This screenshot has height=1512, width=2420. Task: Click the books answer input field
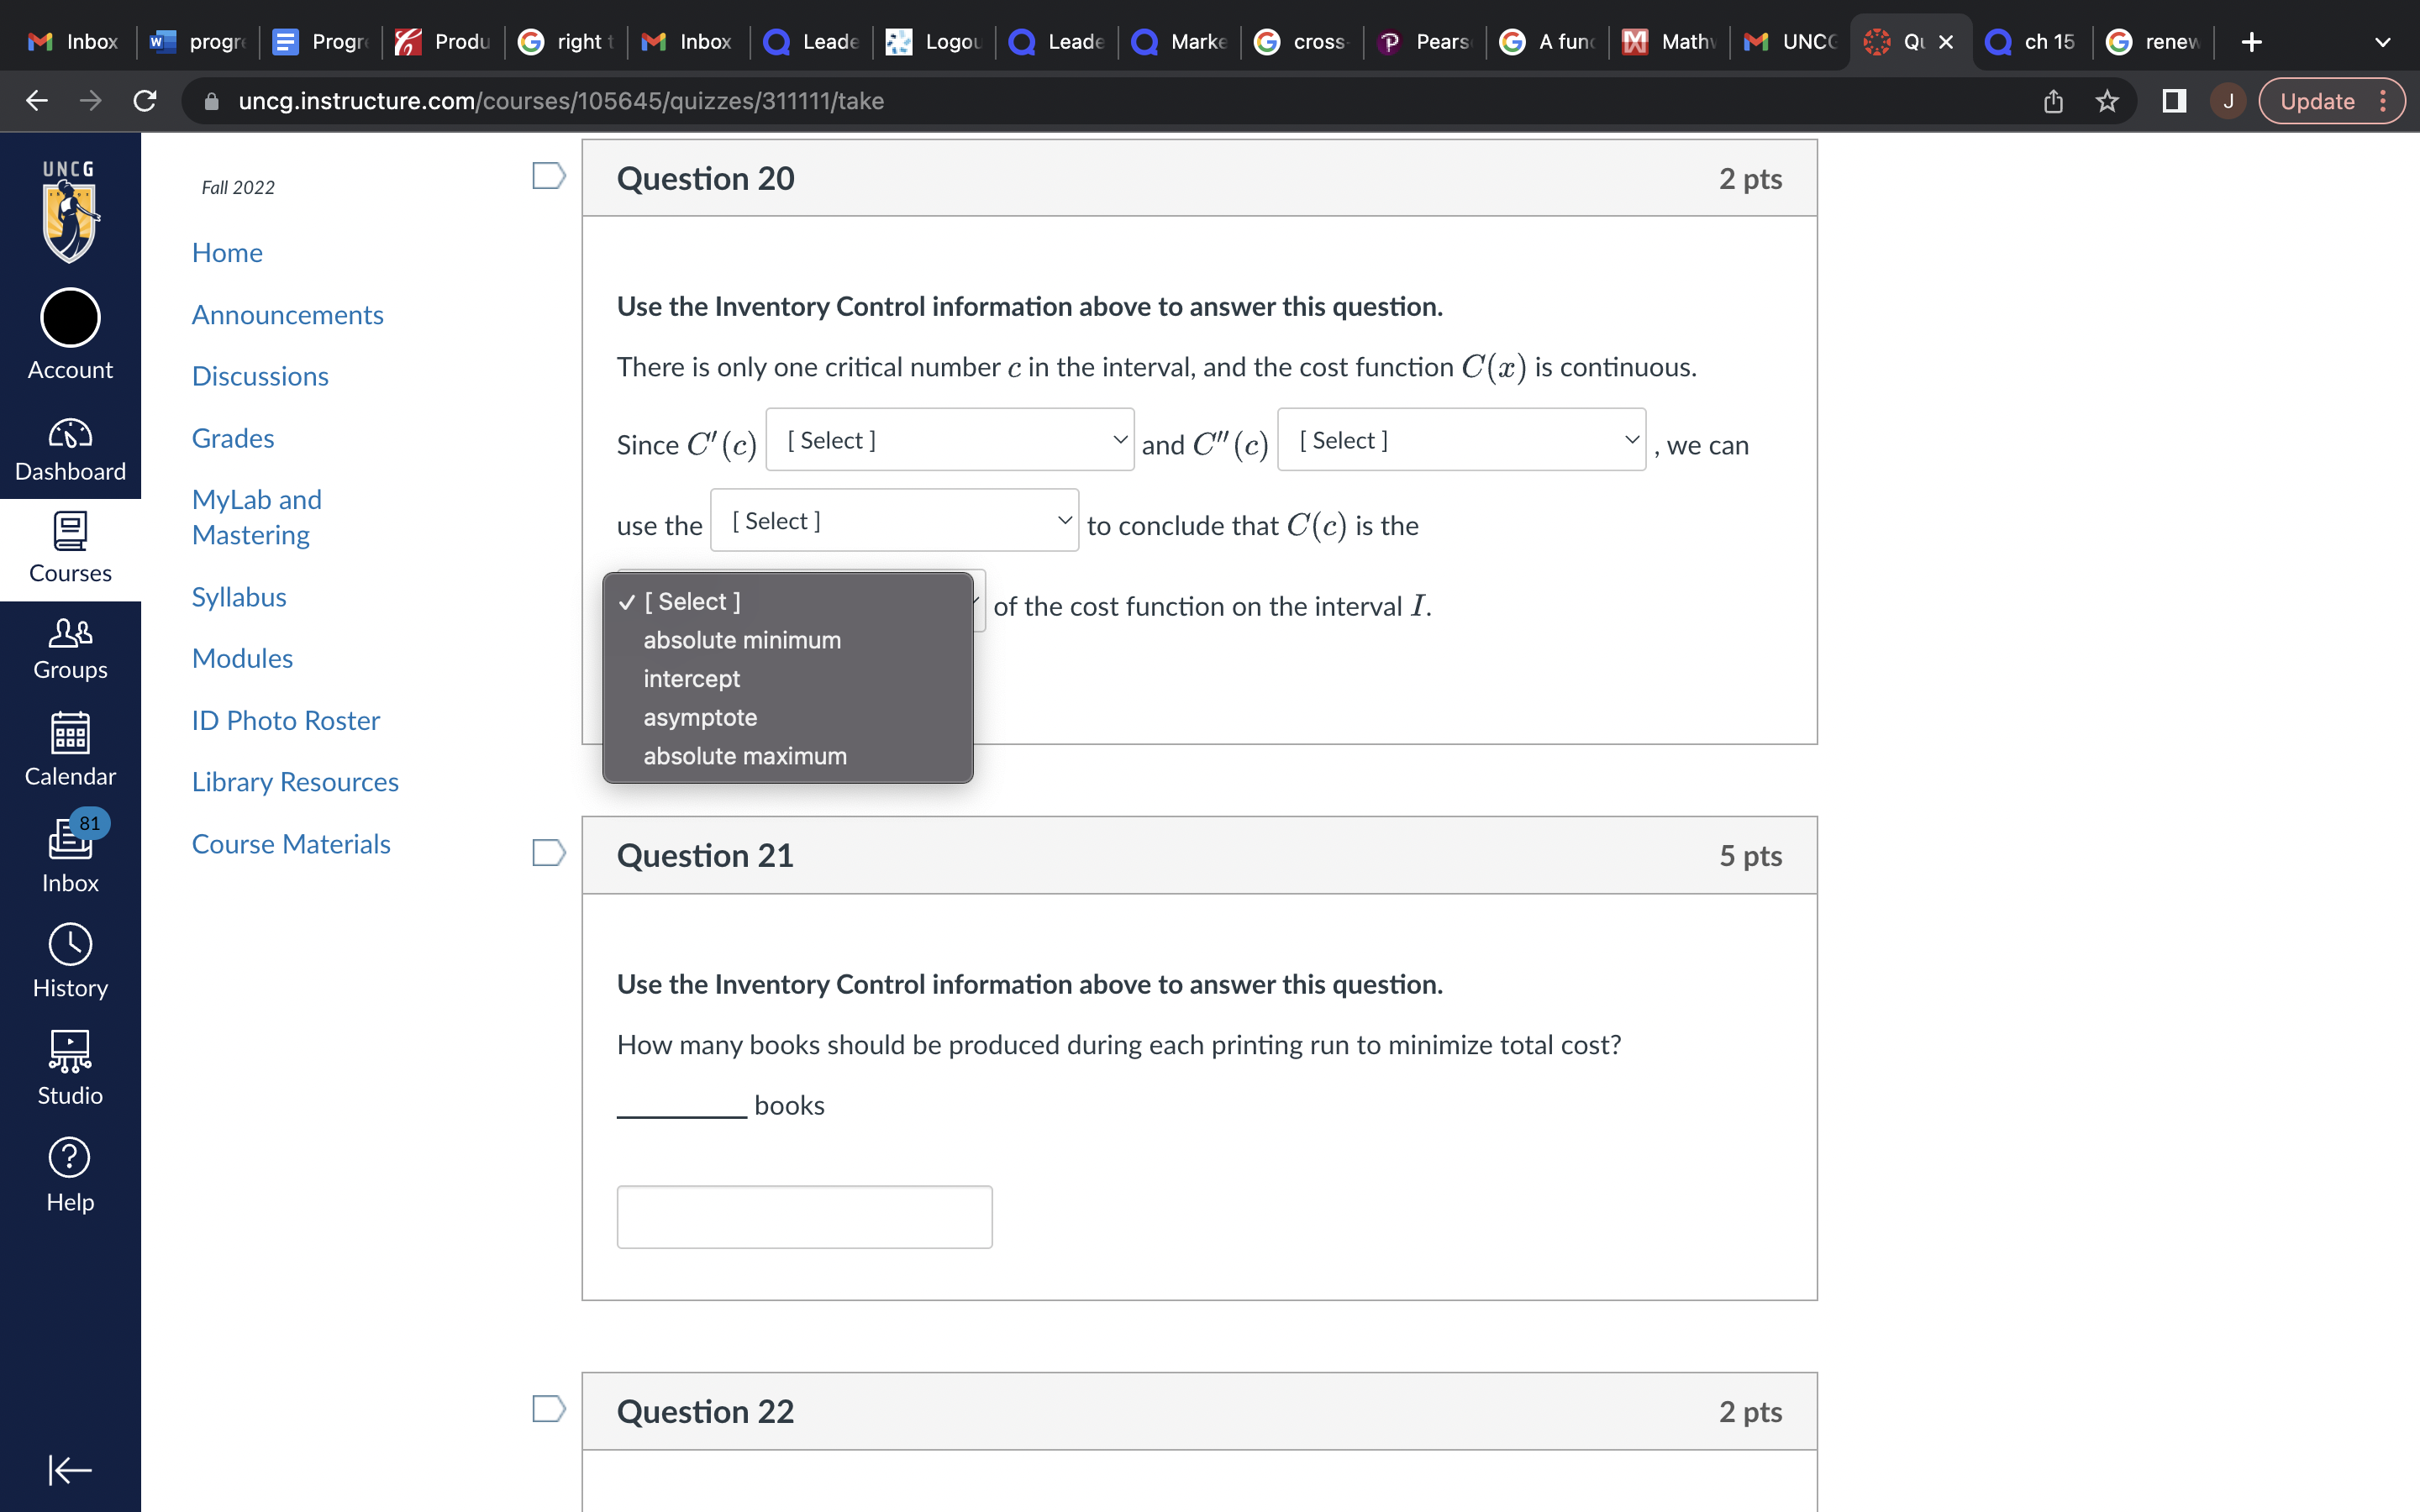click(x=804, y=1216)
